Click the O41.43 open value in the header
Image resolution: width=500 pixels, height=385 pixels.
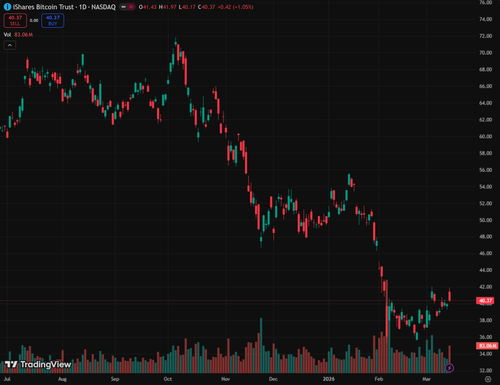[x=148, y=7]
